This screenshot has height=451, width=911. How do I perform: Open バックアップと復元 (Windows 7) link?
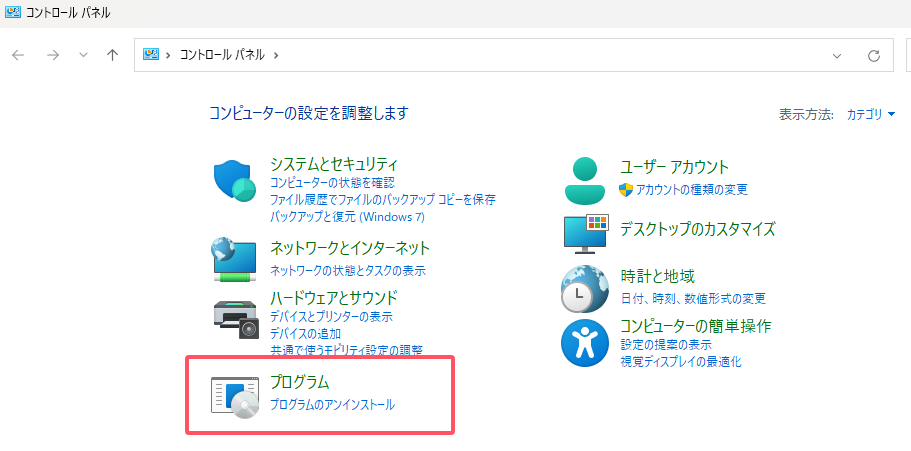pos(347,217)
